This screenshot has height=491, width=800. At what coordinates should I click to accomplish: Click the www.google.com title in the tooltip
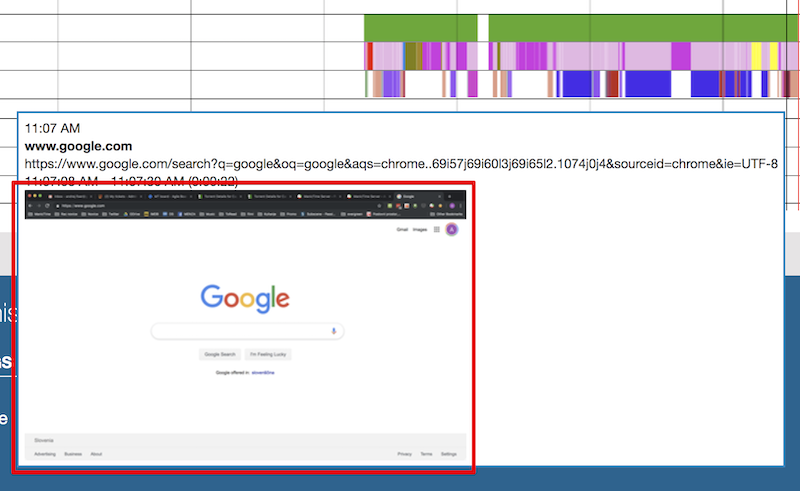click(x=78, y=146)
